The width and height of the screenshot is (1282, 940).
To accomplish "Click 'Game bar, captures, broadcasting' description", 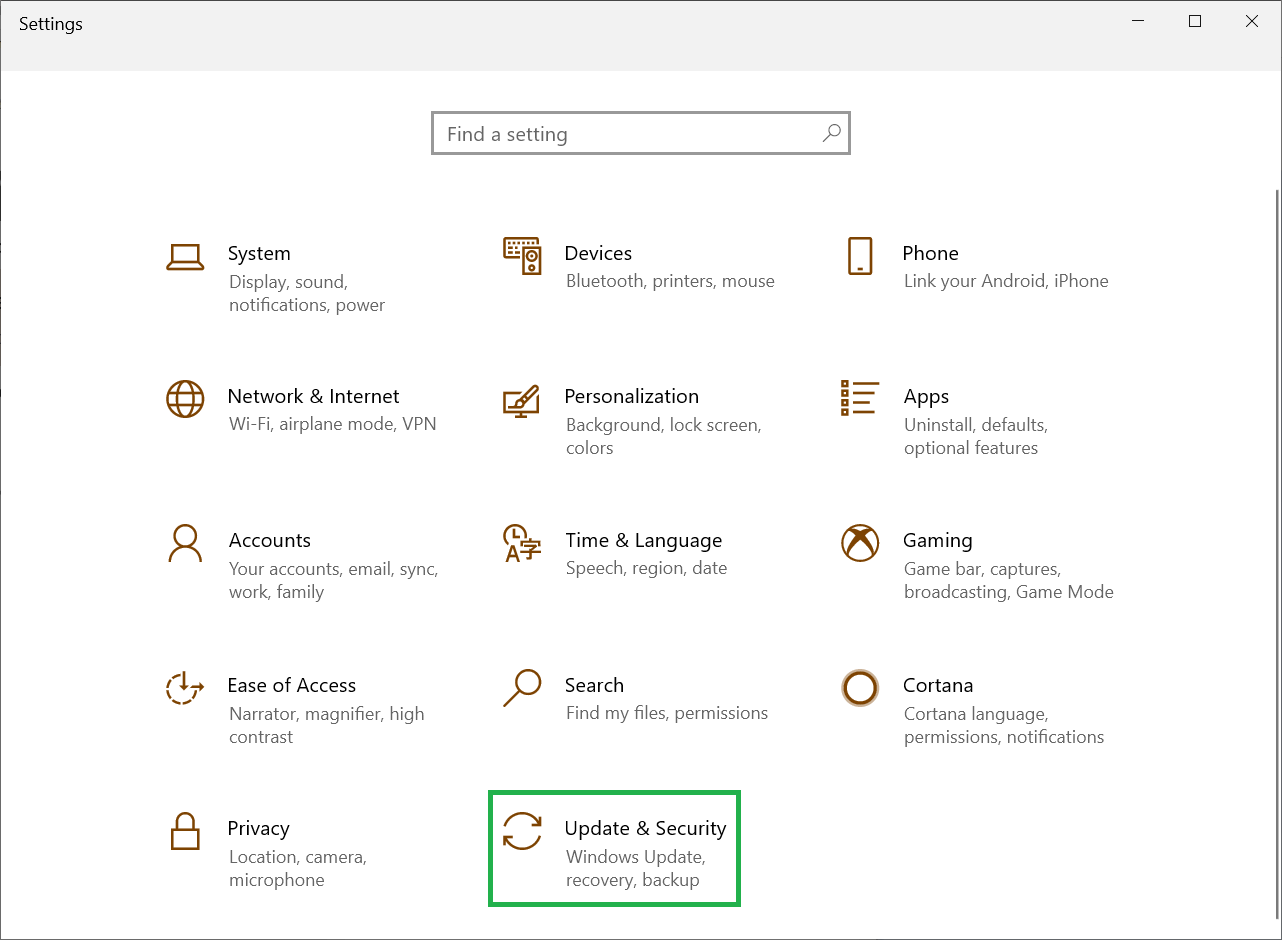I will pos(1009,580).
